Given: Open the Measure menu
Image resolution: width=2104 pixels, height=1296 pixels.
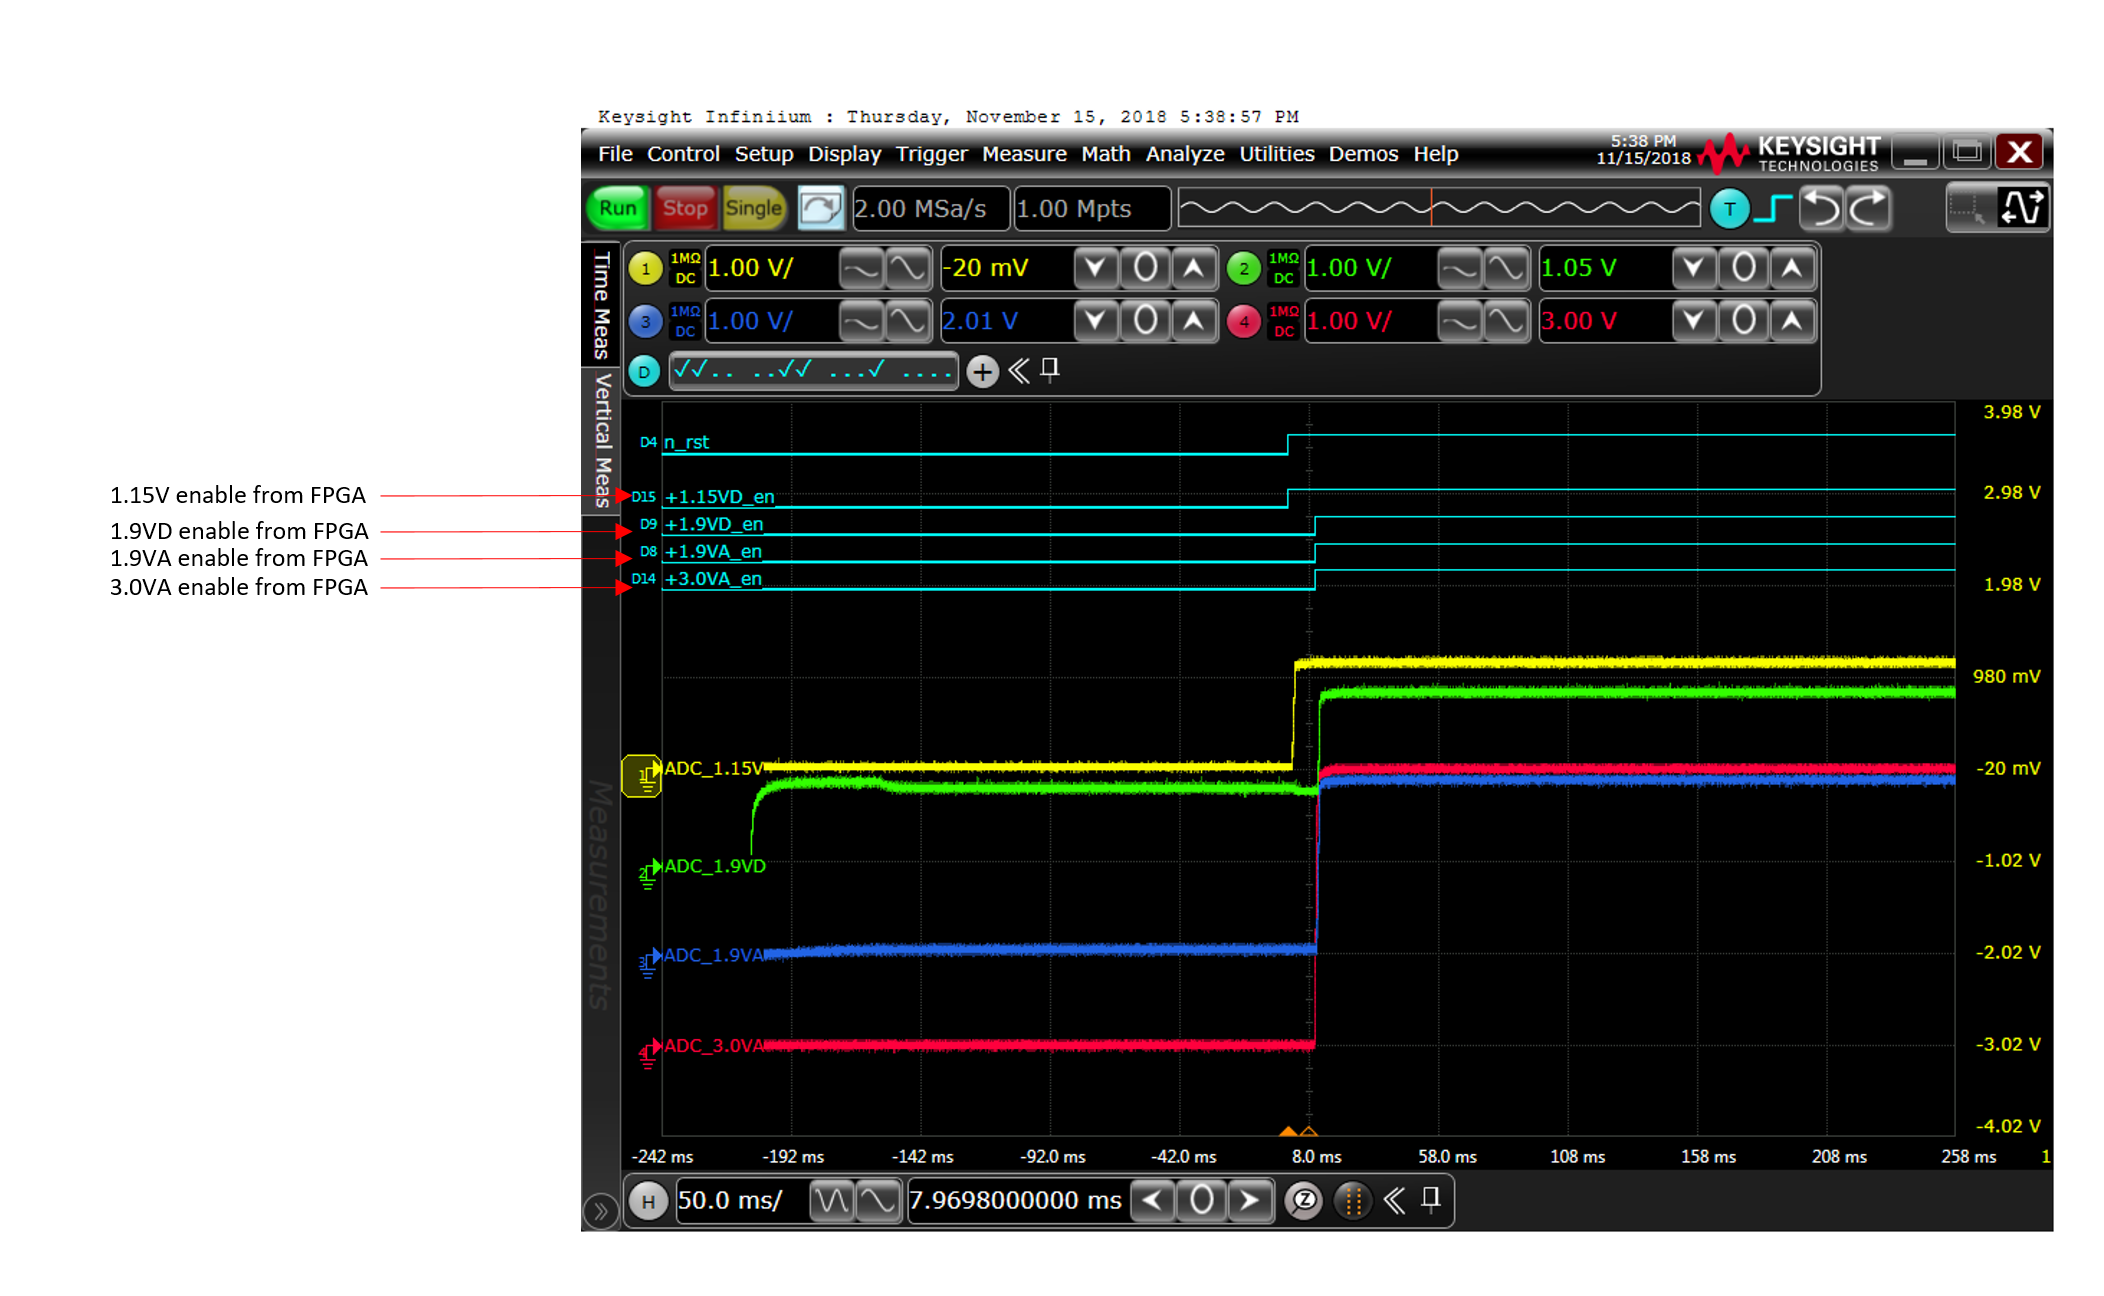Looking at the screenshot, I should 1023,154.
